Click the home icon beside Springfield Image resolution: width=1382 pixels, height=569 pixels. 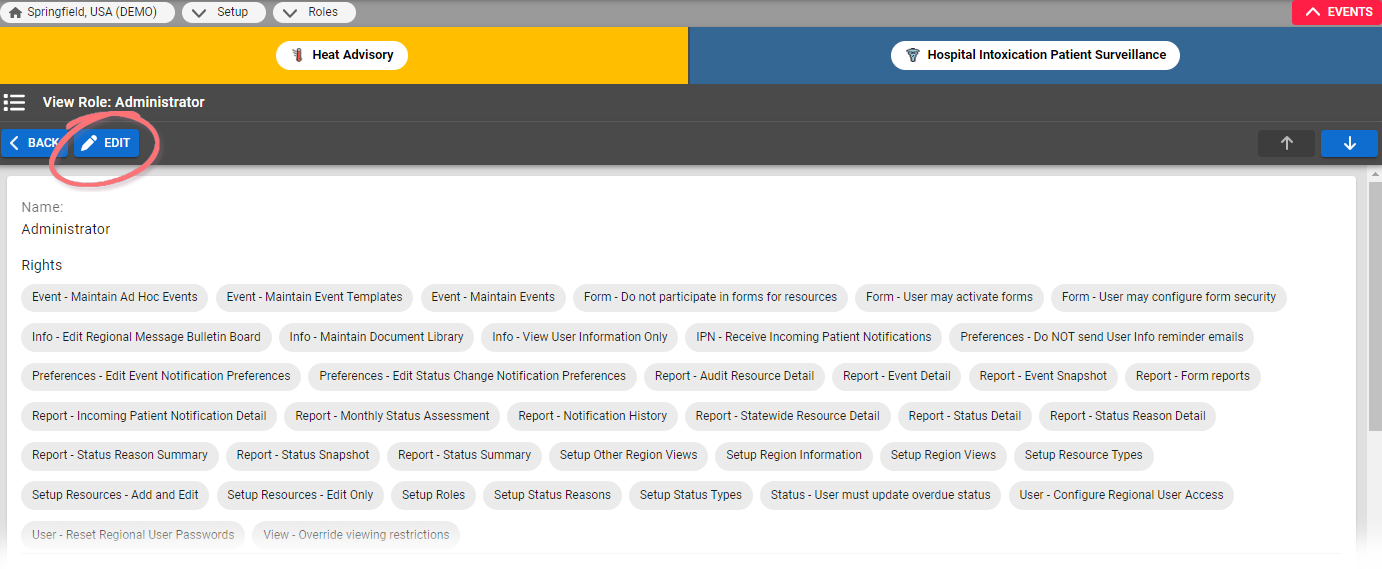pyautogui.click(x=15, y=12)
